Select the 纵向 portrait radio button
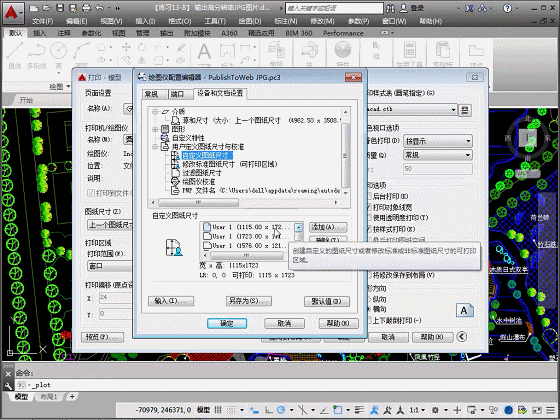The image size is (560, 420). (x=369, y=299)
